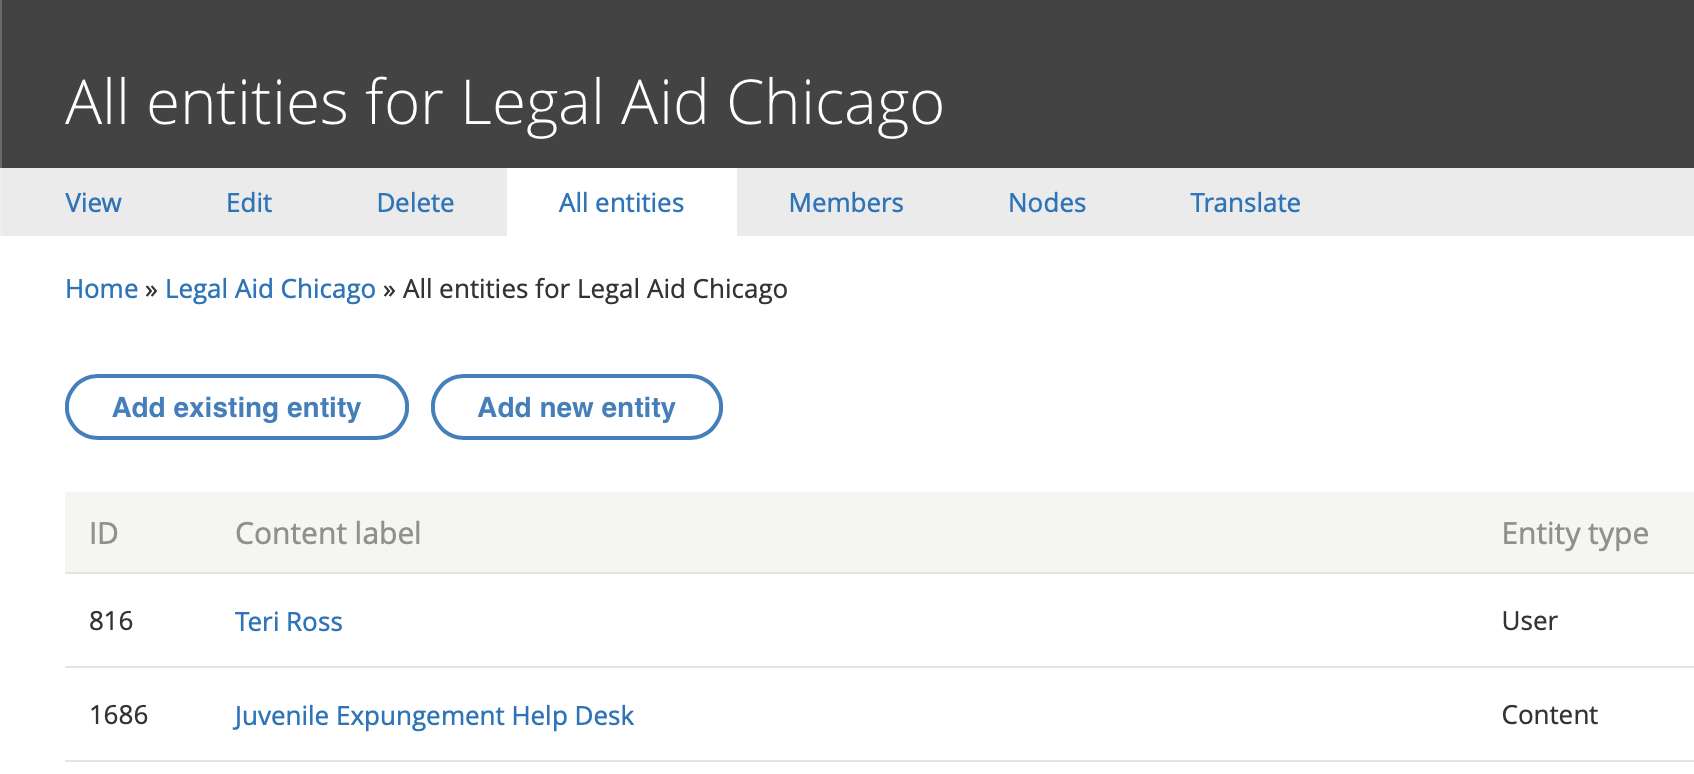Open the Teri Ross user link
Screen dimensions: 1694x774
289,622
